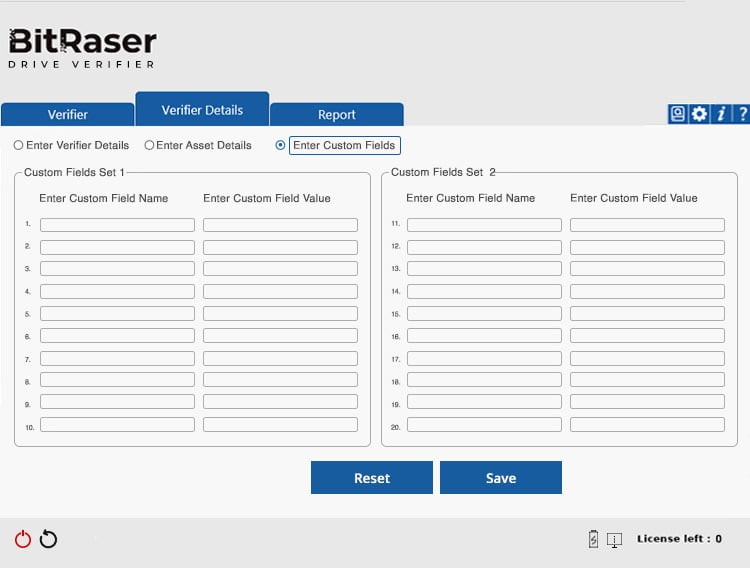Click the Save button

point(501,478)
